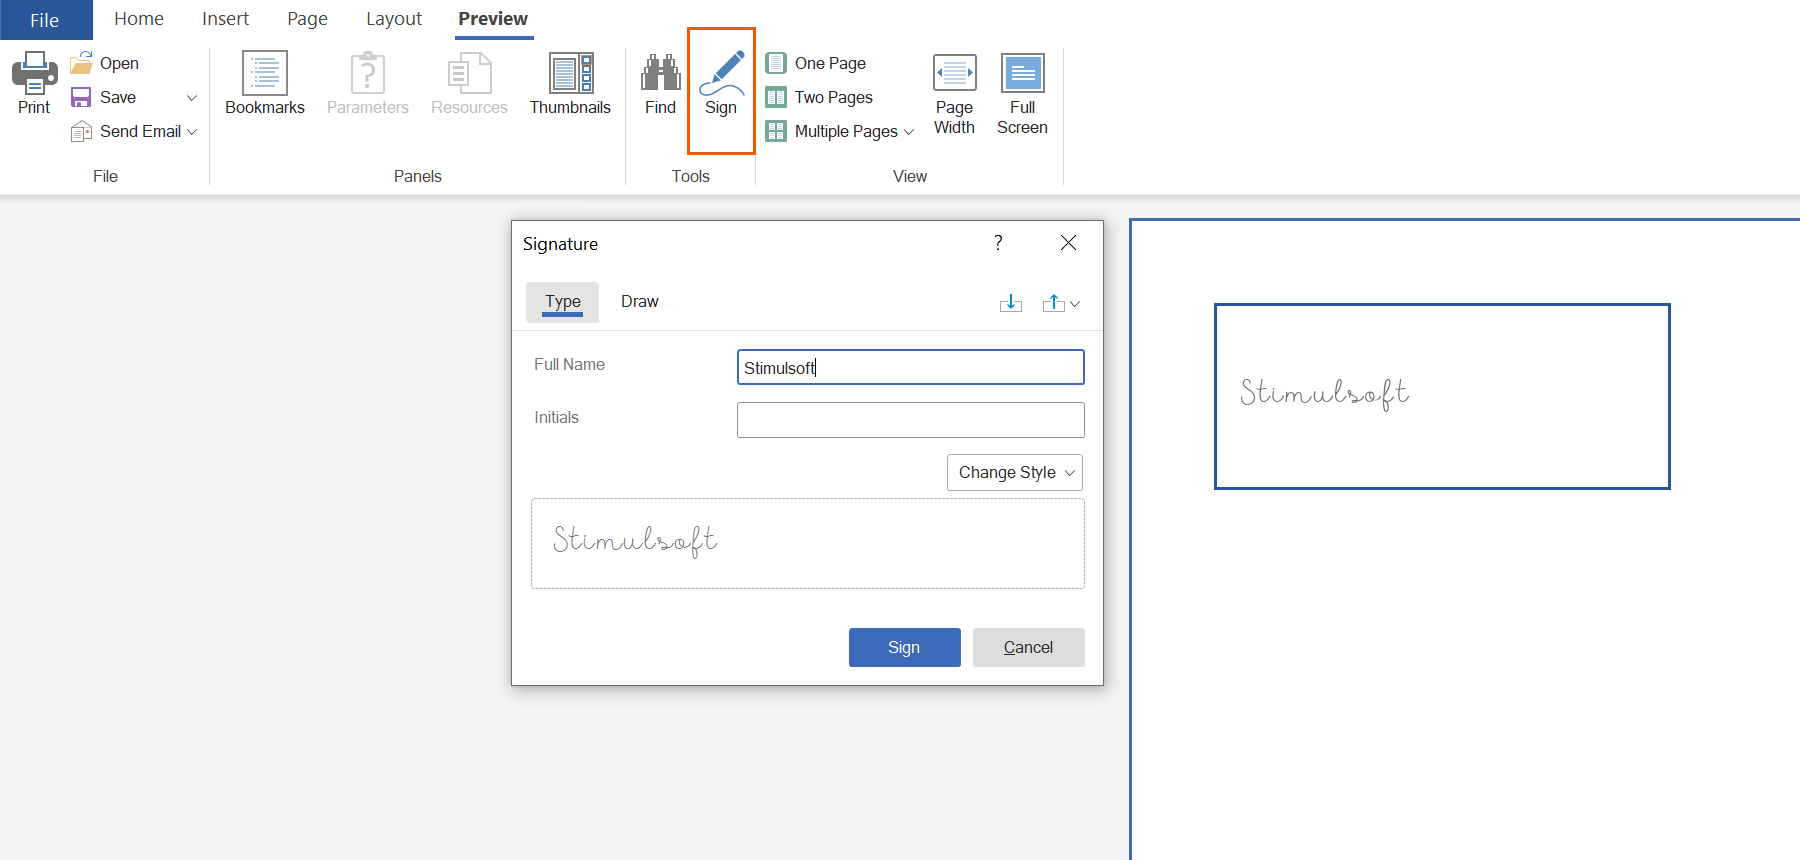
Task: Set zoom to Page Width
Action: (x=954, y=95)
